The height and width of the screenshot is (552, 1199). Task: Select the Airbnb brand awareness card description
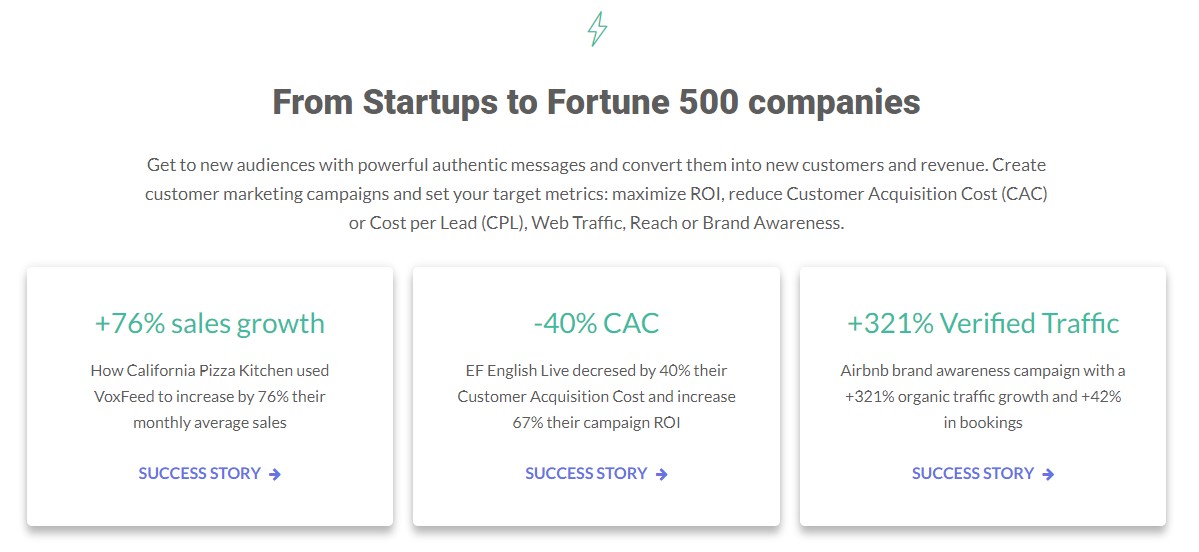click(983, 397)
